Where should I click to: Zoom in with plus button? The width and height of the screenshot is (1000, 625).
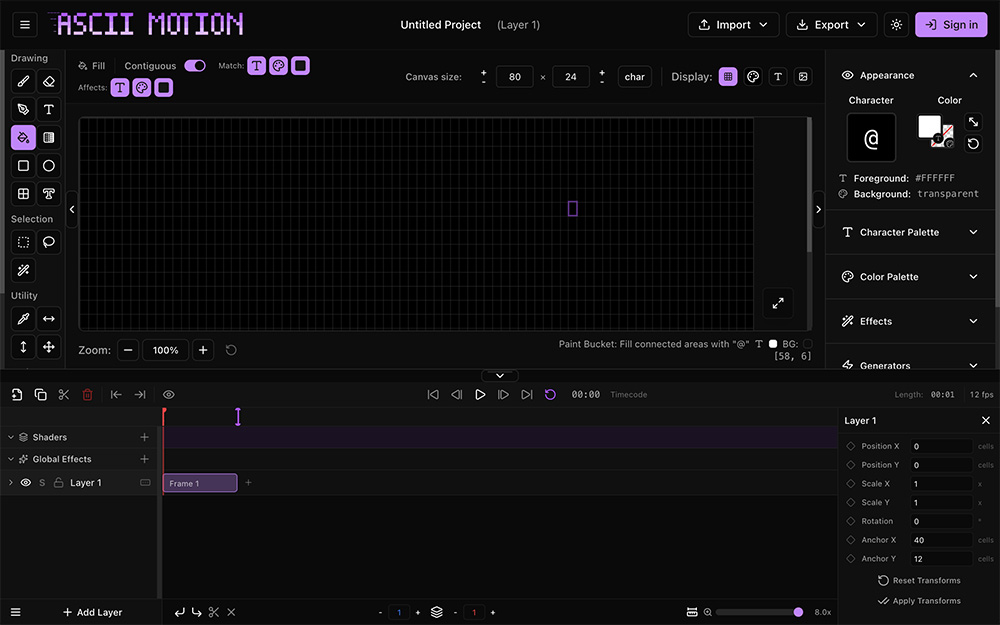[203, 350]
